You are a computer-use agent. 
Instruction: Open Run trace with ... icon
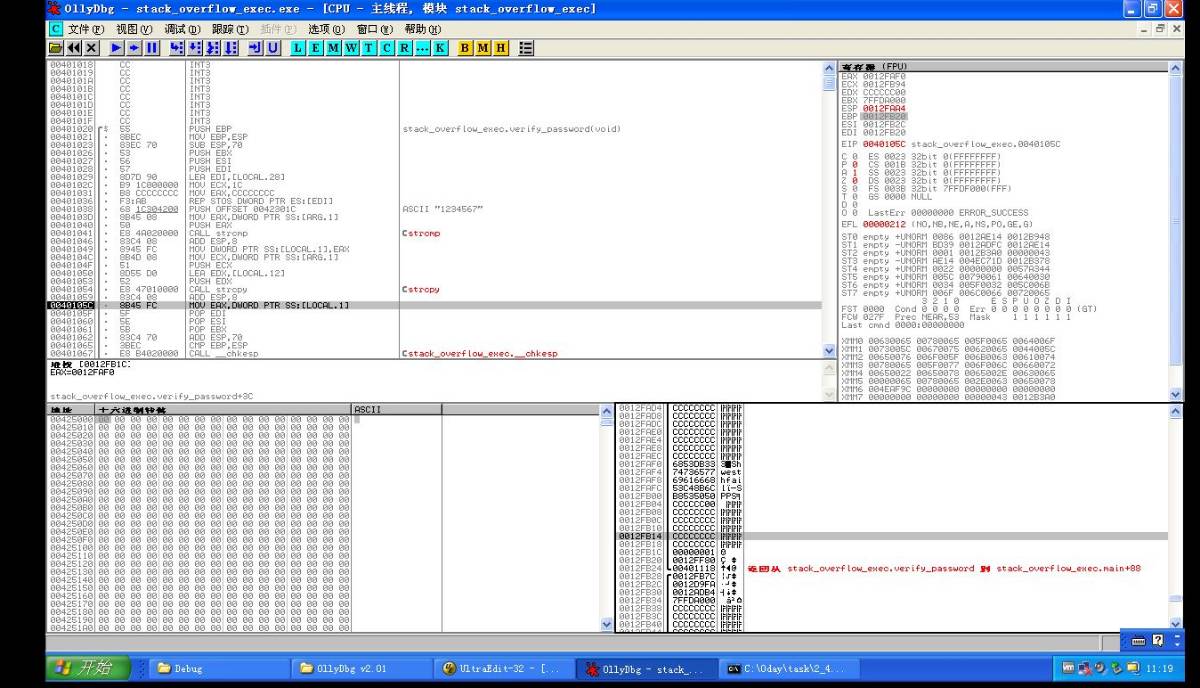pos(421,48)
